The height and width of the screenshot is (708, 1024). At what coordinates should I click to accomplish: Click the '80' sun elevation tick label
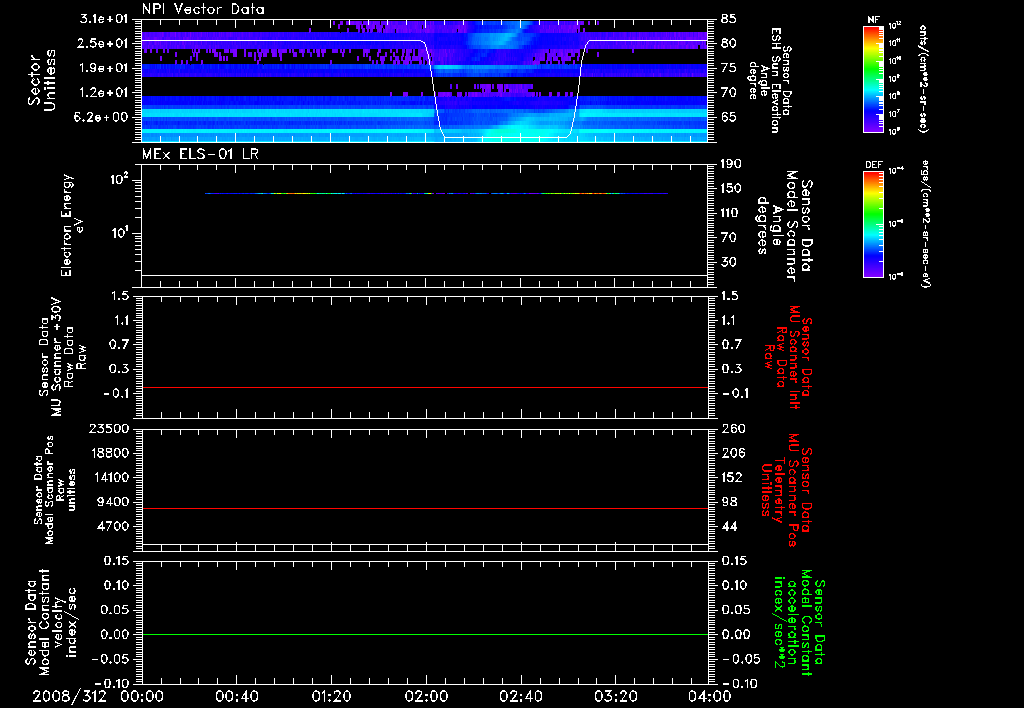pos(729,43)
